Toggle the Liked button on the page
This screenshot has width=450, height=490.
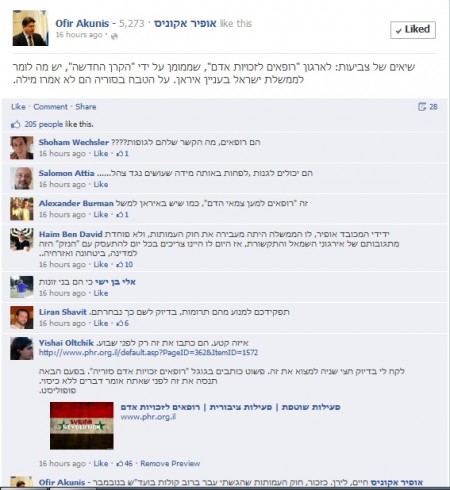click(413, 30)
